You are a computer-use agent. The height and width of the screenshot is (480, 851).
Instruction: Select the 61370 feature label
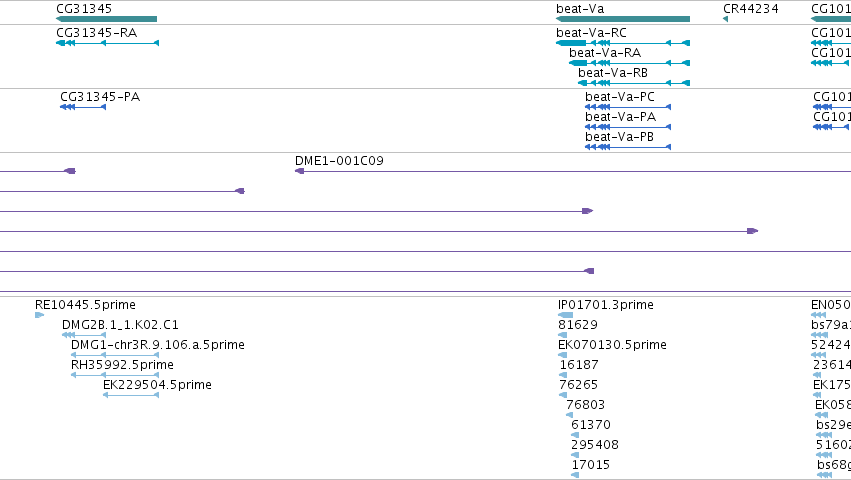coord(591,425)
